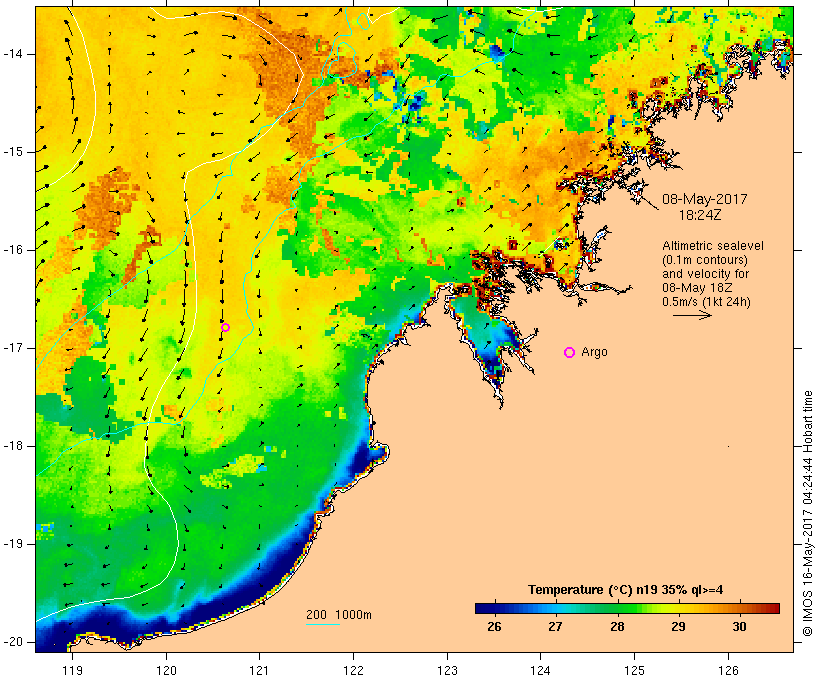Click the '200 1000m' depth contour label

339,615
